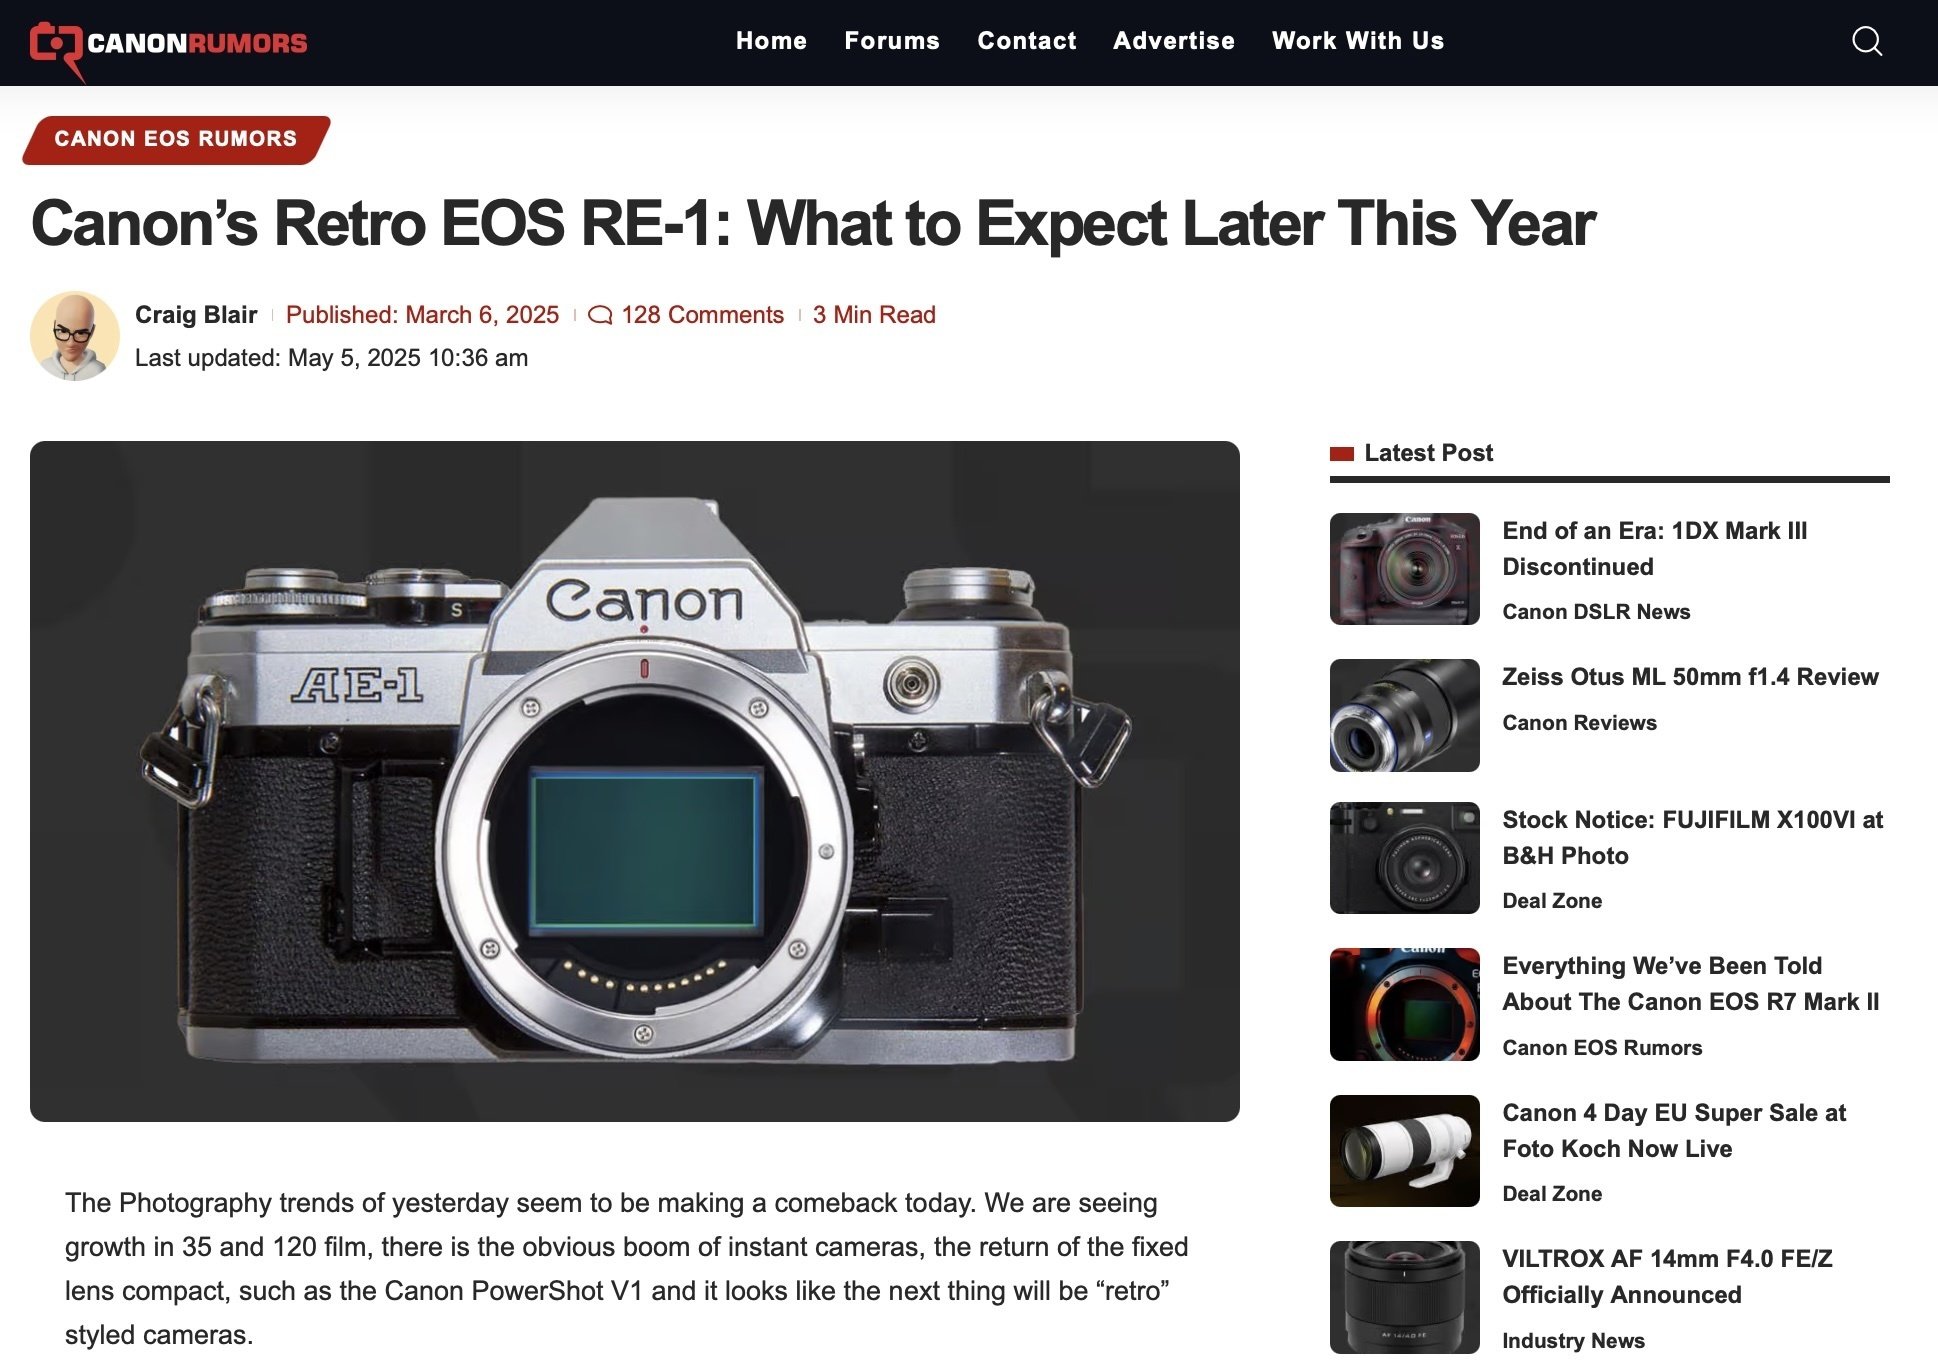Screen dimensions: 1938x1362
Task: Open the 1DX Mark III thumbnail
Action: click(1404, 569)
